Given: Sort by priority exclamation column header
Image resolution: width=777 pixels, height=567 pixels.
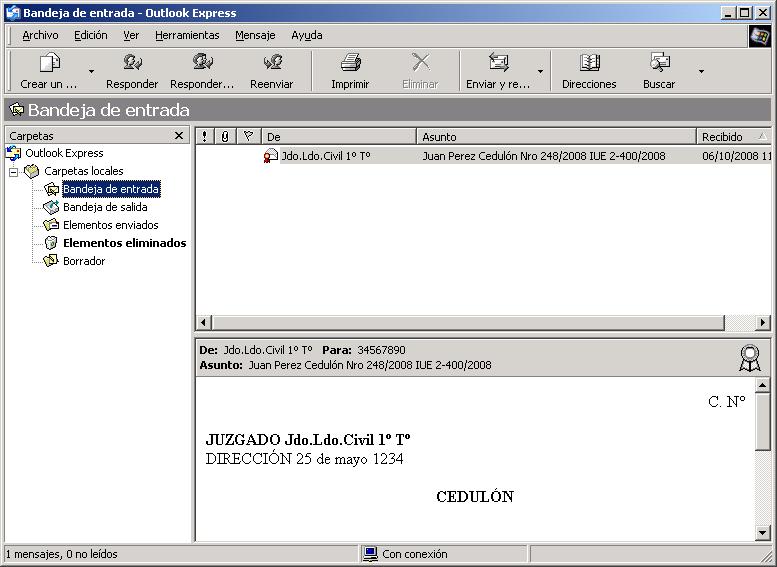Looking at the screenshot, I should point(204,136).
